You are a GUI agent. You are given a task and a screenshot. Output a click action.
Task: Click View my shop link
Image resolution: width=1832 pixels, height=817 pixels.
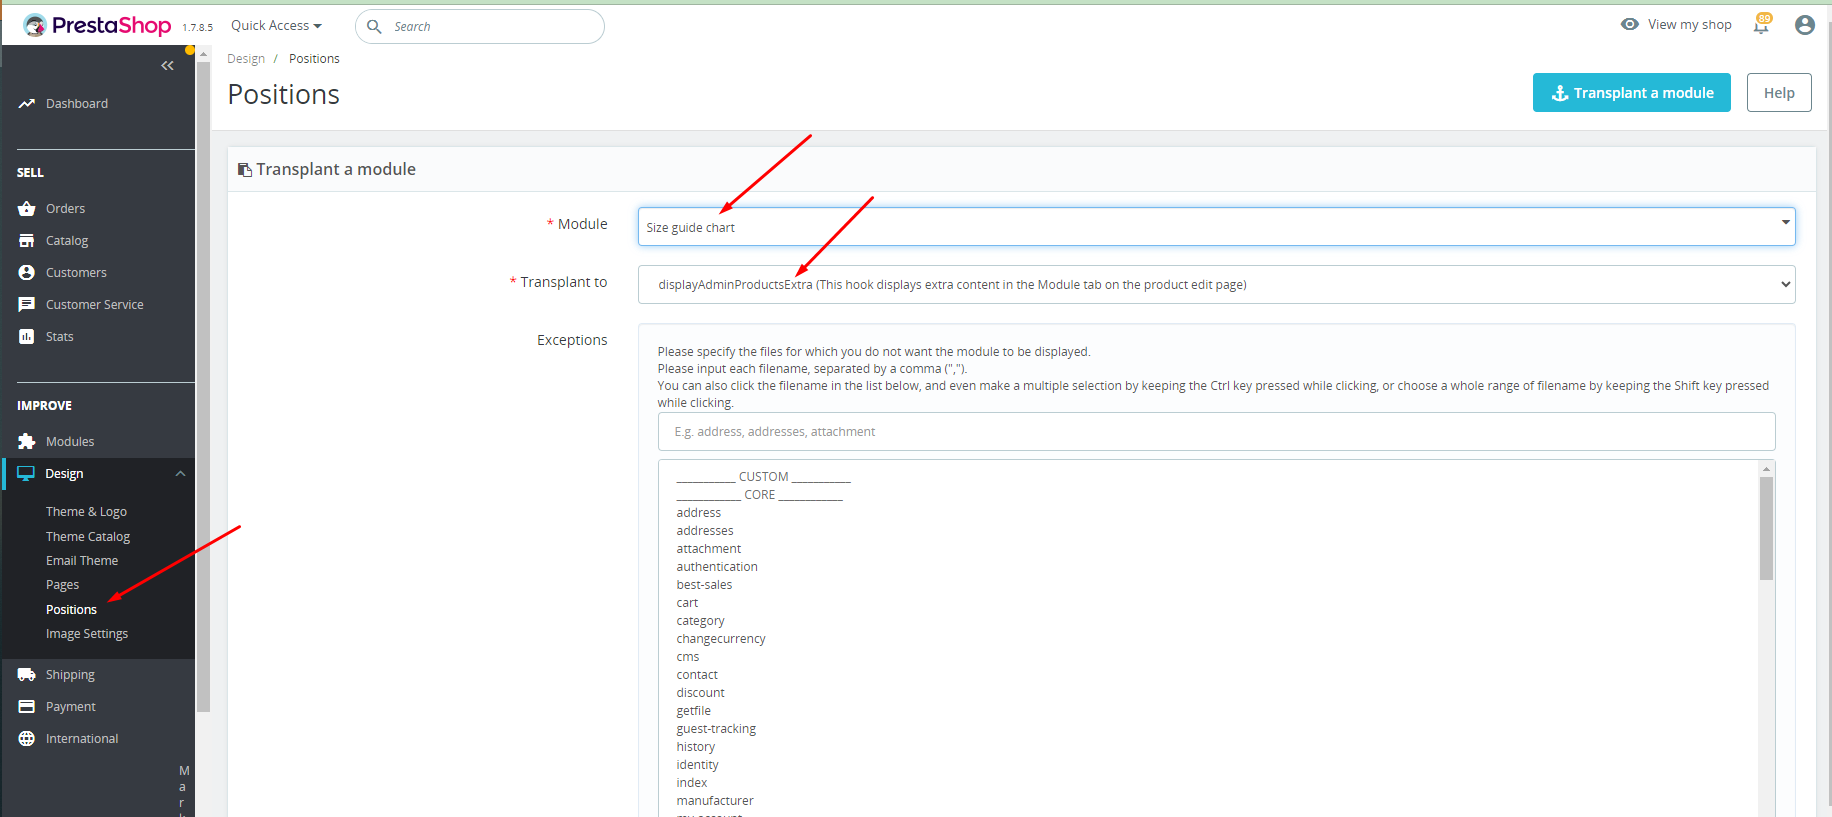point(1690,25)
